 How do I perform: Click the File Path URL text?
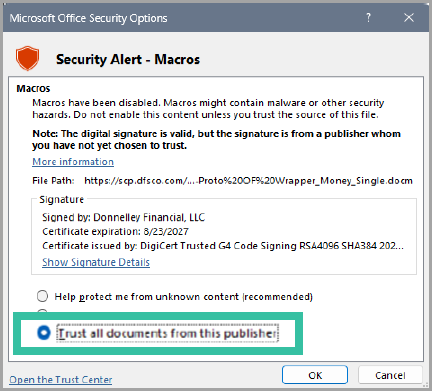[248, 181]
